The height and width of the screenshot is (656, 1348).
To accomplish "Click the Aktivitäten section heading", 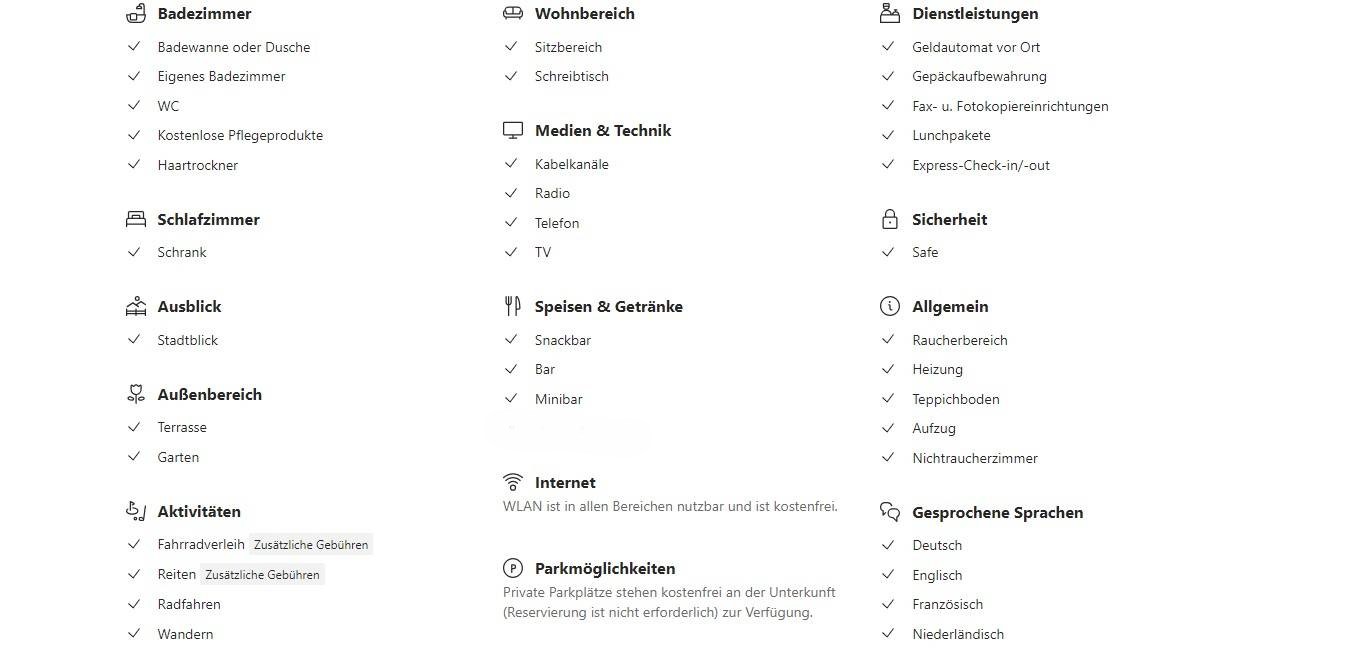I will point(199,511).
